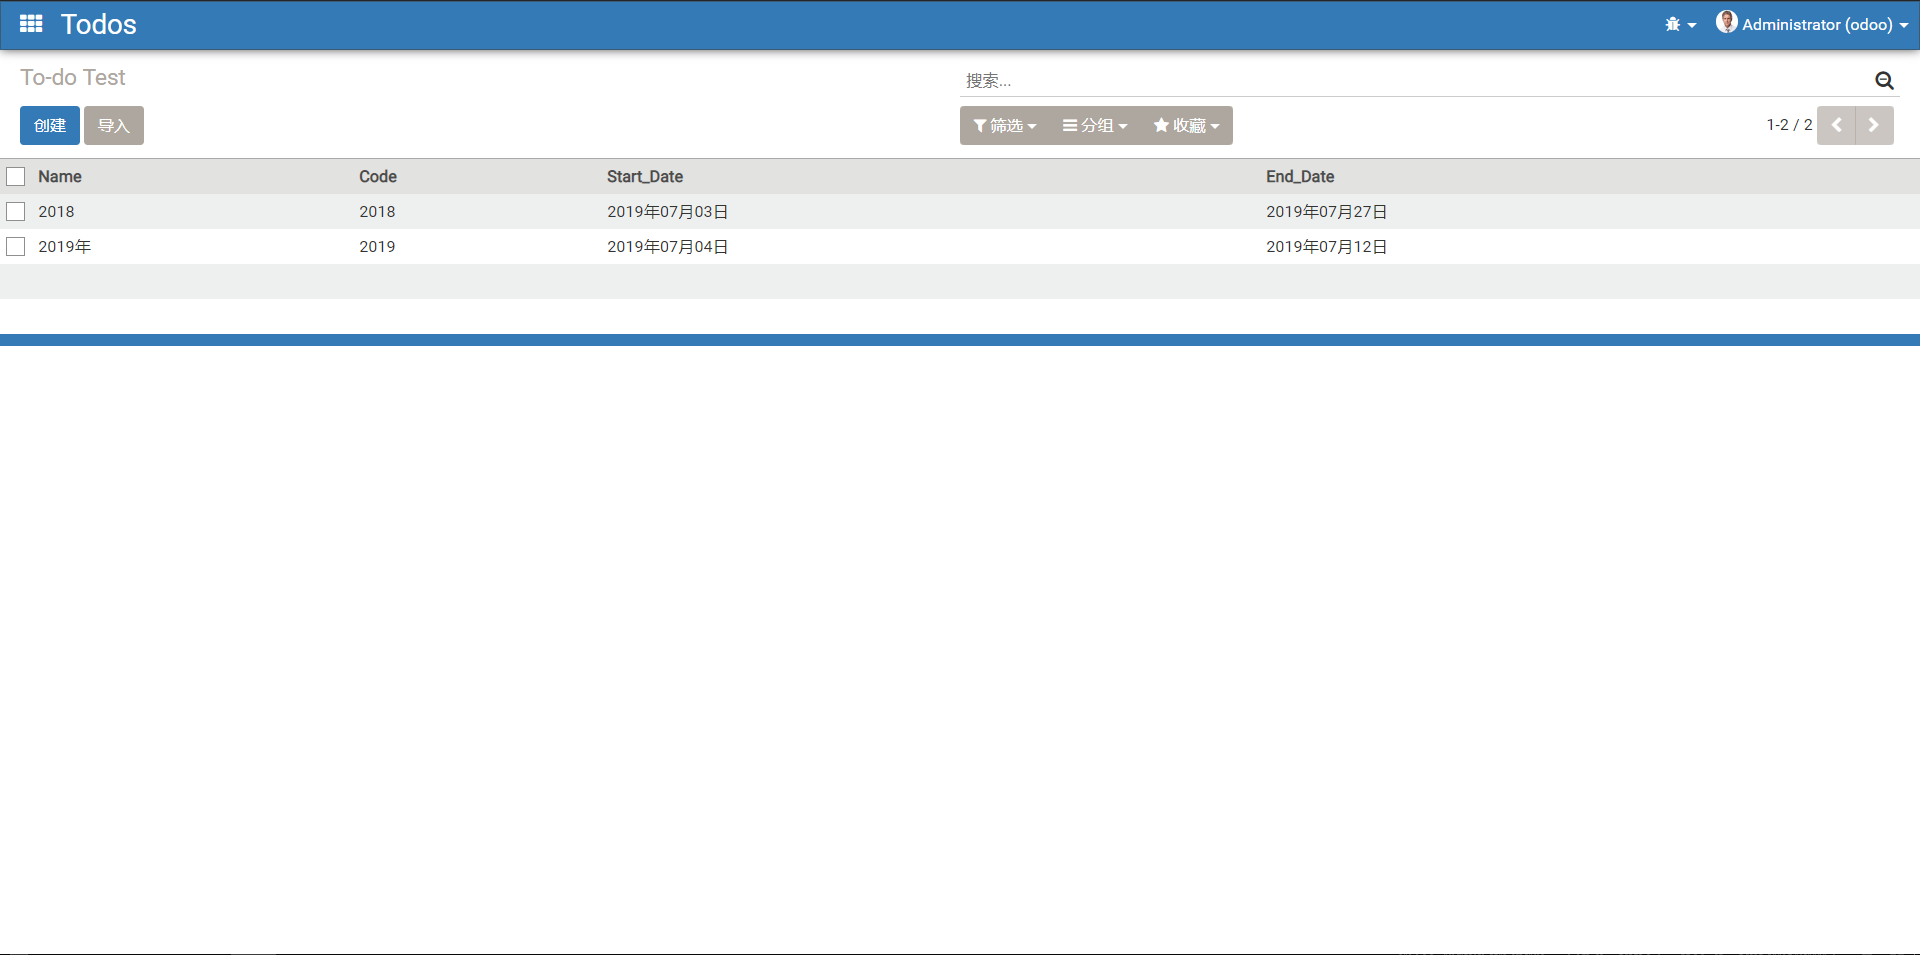Click the debug bug icon

tap(1673, 25)
